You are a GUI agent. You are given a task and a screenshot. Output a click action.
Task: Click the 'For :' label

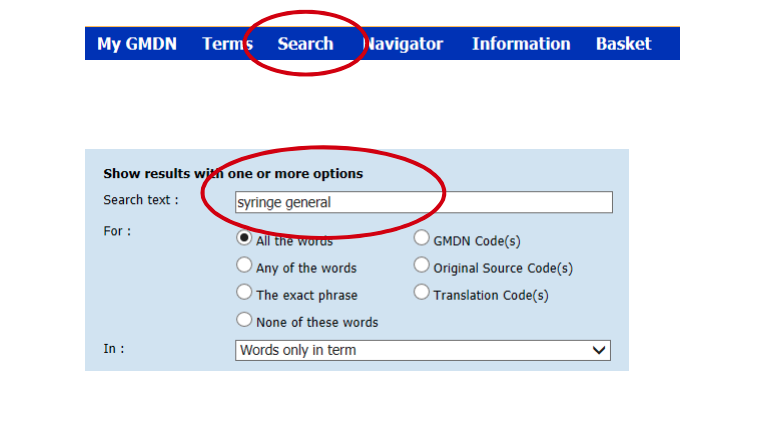pyautogui.click(x=117, y=231)
